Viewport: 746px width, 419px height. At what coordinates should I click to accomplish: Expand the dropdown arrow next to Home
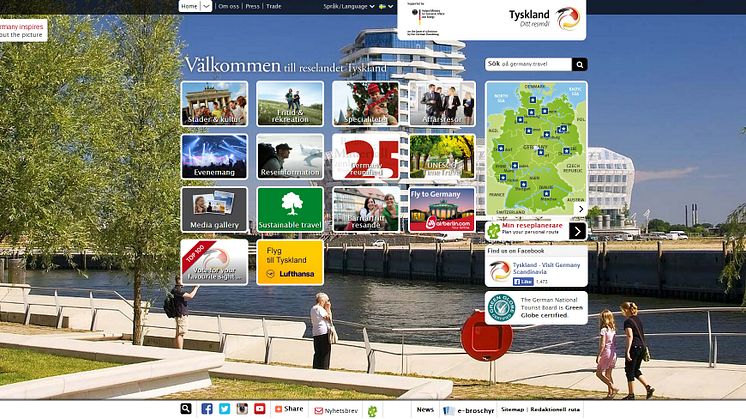point(206,6)
